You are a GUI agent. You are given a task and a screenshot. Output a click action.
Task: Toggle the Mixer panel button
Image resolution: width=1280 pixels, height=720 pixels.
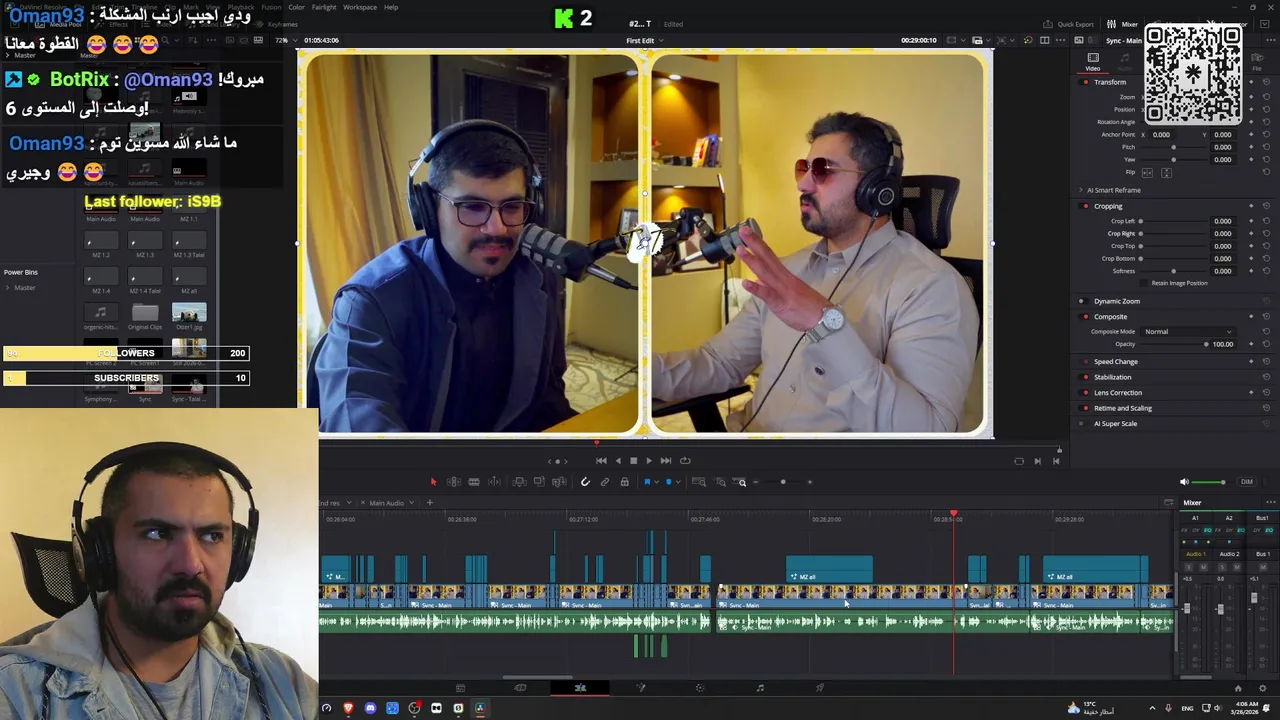pos(1123,24)
